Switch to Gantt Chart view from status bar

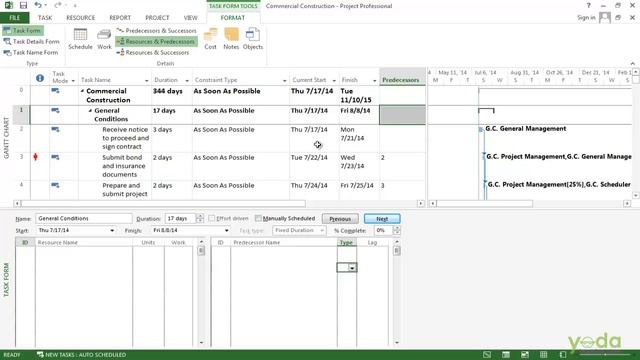[487, 355]
